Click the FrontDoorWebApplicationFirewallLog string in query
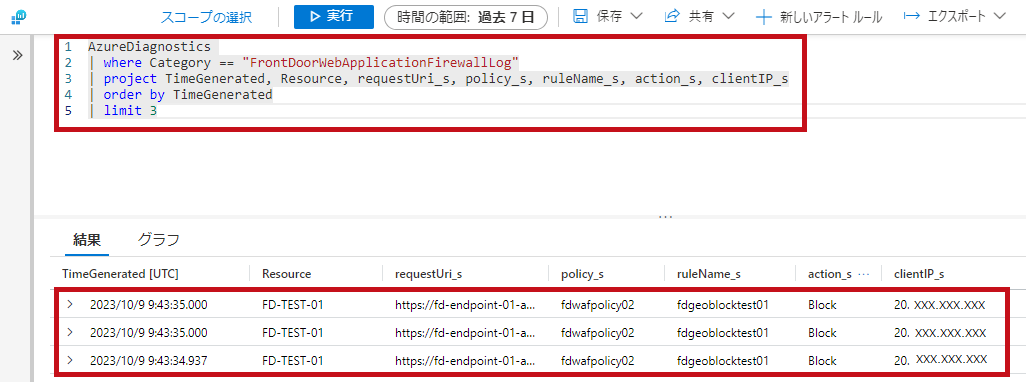 click(380, 63)
